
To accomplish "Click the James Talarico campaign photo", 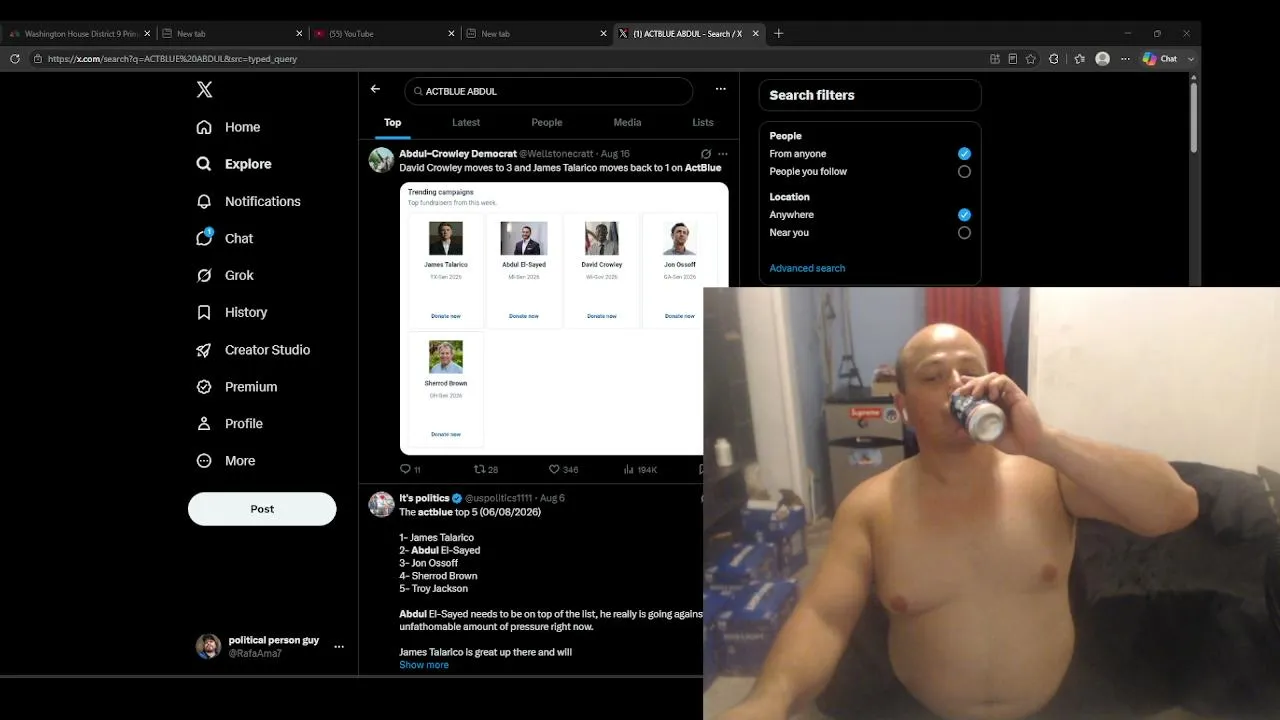I will click(x=446, y=238).
